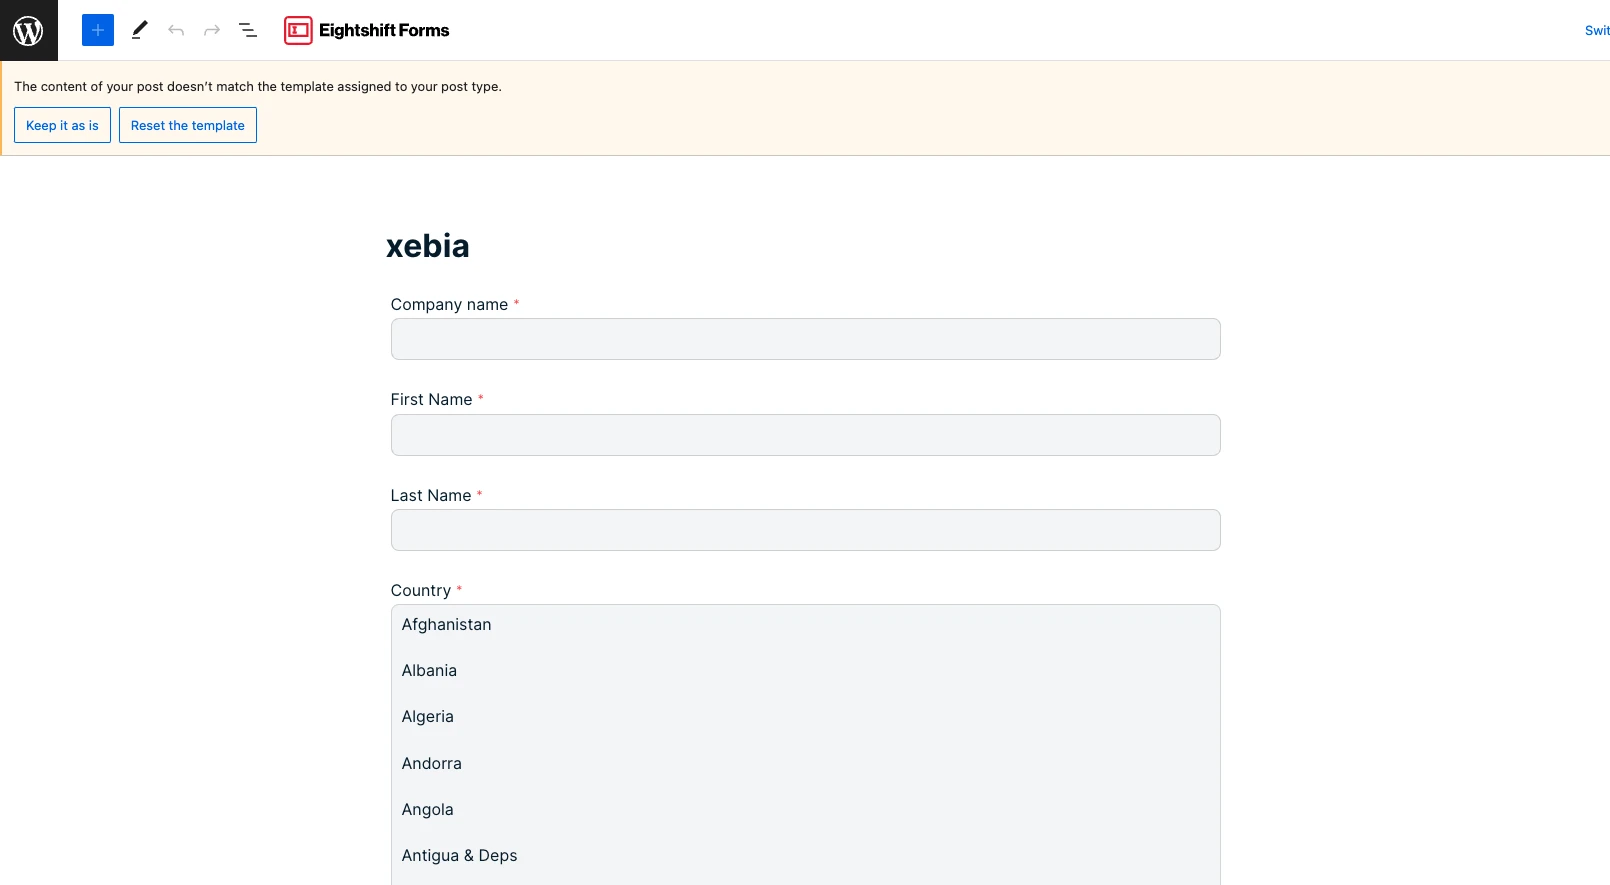Screen dimensions: 1610x885
Task: Click the Undo arrow icon
Action: [x=176, y=30]
